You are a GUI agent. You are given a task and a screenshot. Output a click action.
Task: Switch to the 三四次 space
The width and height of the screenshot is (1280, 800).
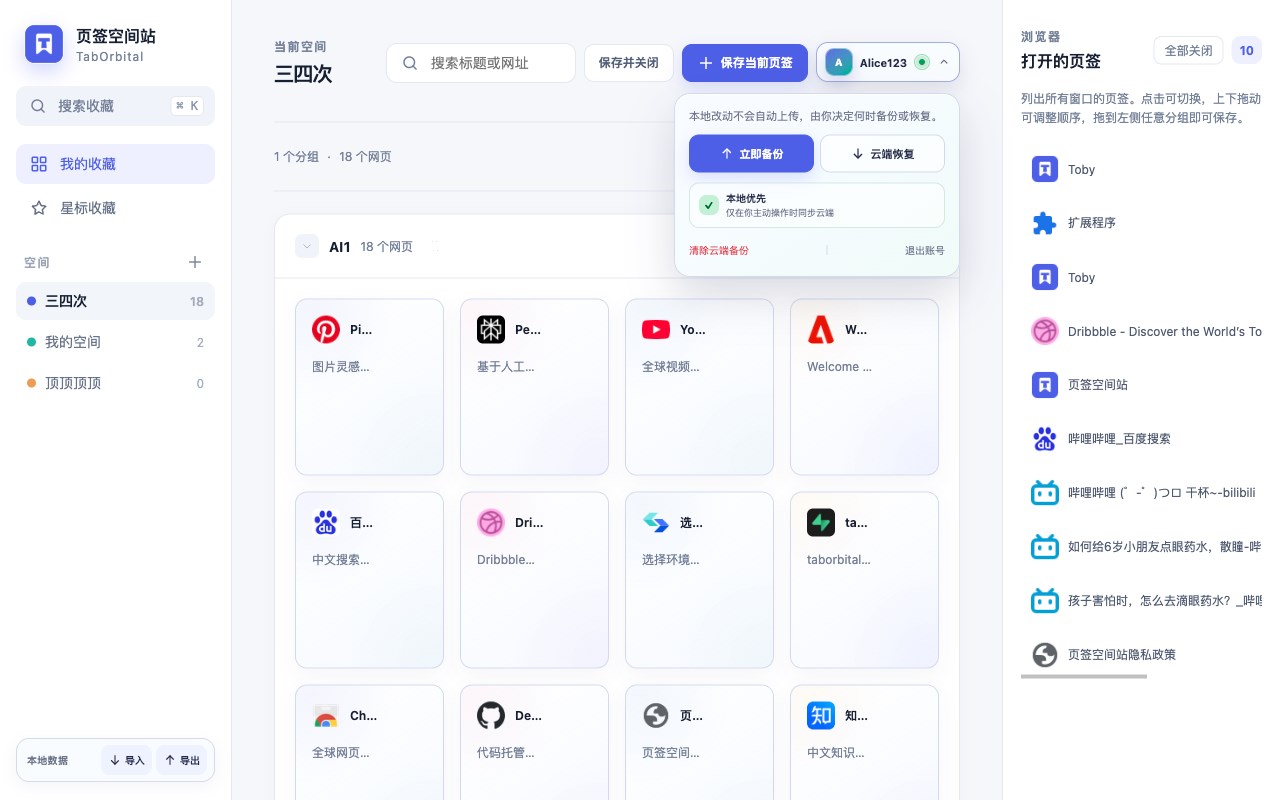[115, 301]
